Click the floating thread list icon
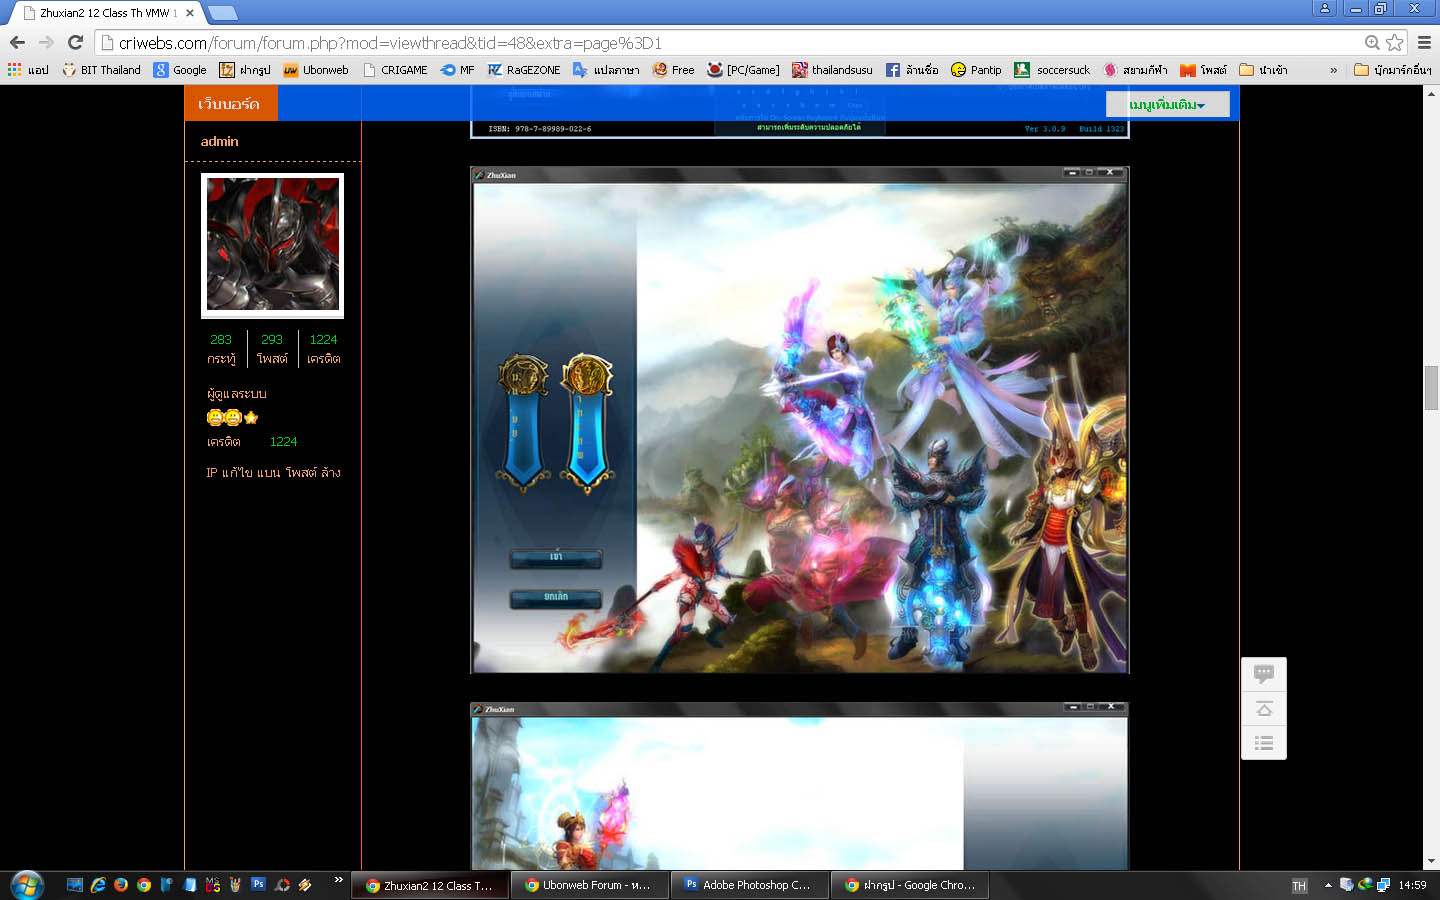Image resolution: width=1440 pixels, height=900 pixels. tap(1264, 743)
